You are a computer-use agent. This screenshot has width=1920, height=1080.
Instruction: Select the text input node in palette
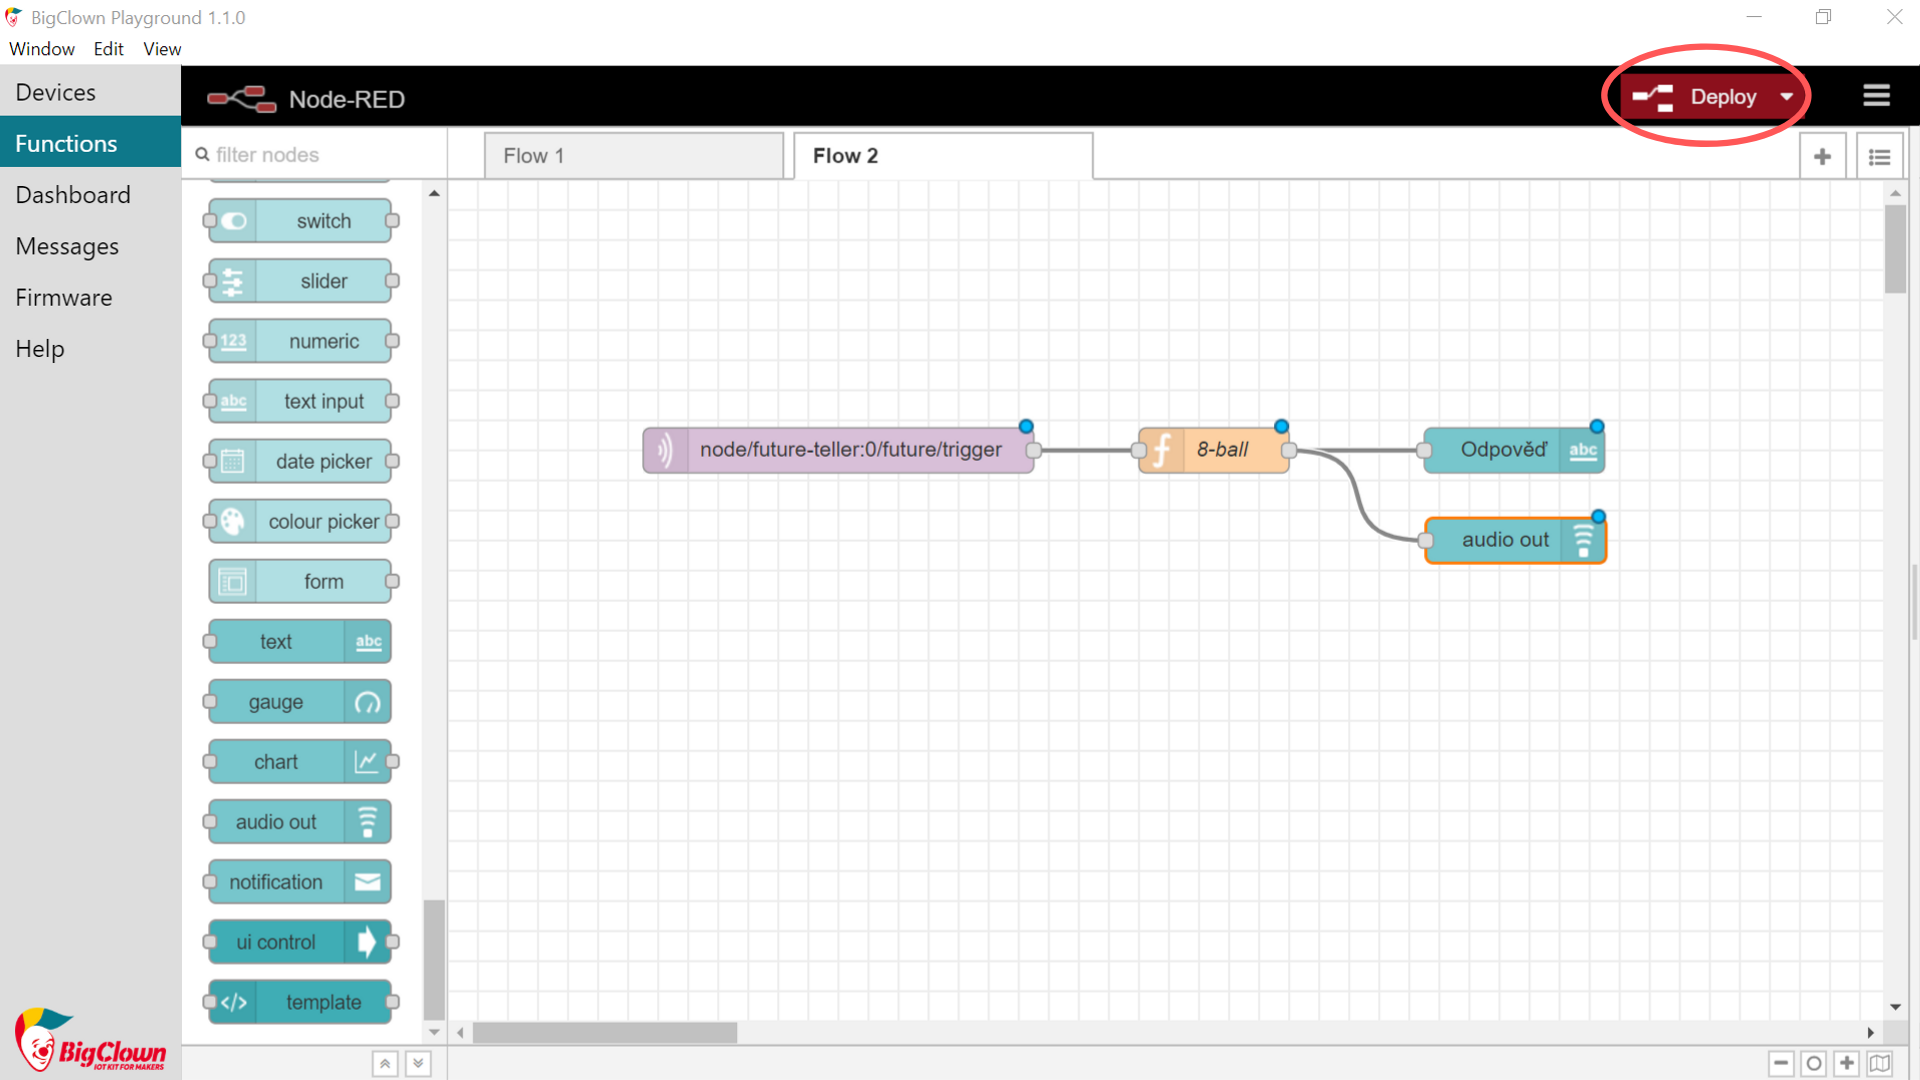point(300,401)
